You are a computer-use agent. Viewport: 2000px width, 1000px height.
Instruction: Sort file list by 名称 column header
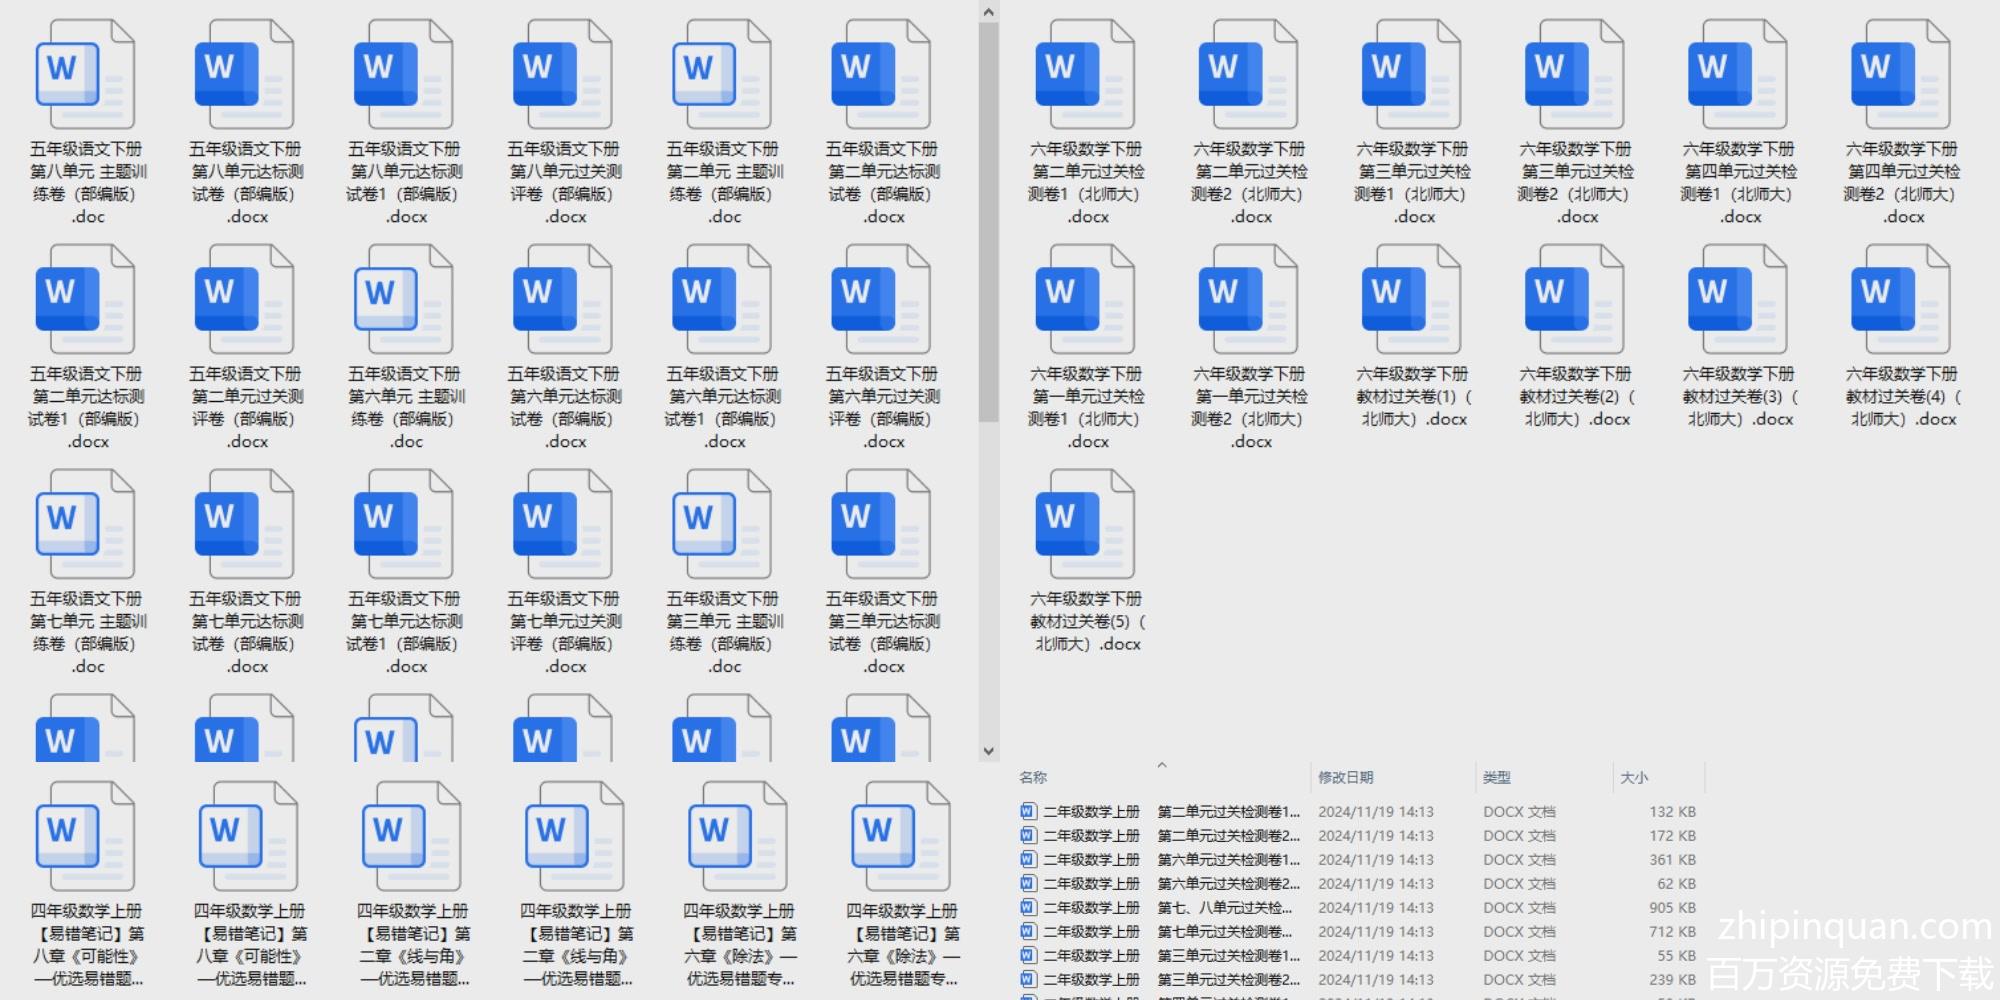point(1033,778)
